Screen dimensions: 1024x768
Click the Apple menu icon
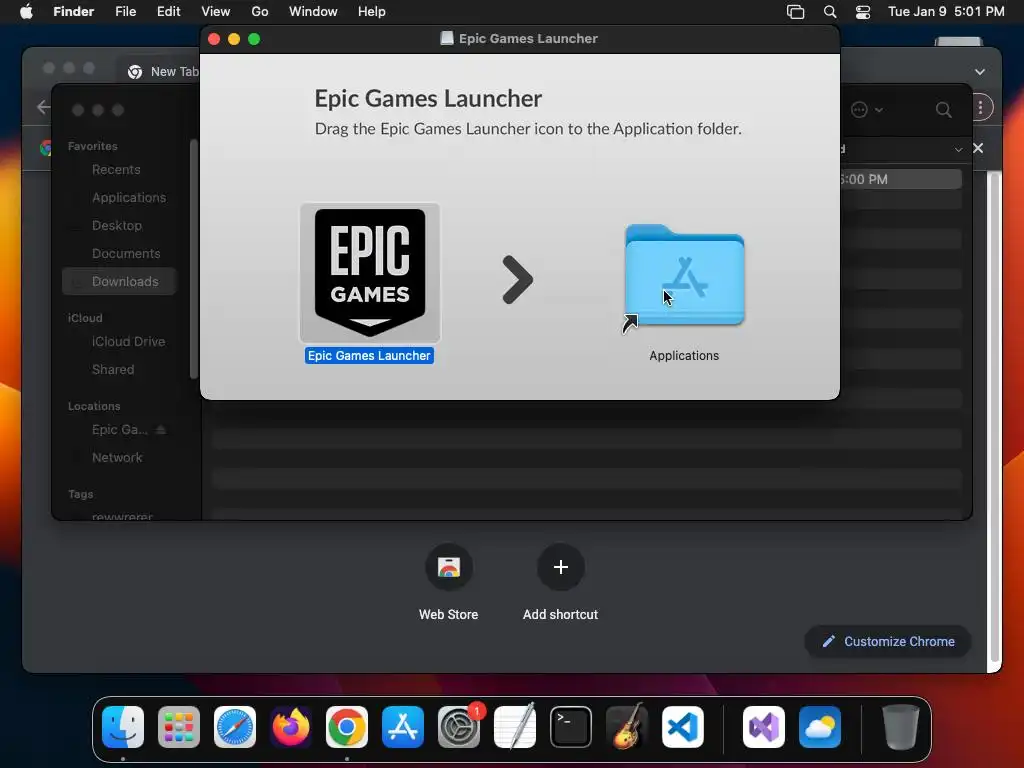click(x=26, y=11)
